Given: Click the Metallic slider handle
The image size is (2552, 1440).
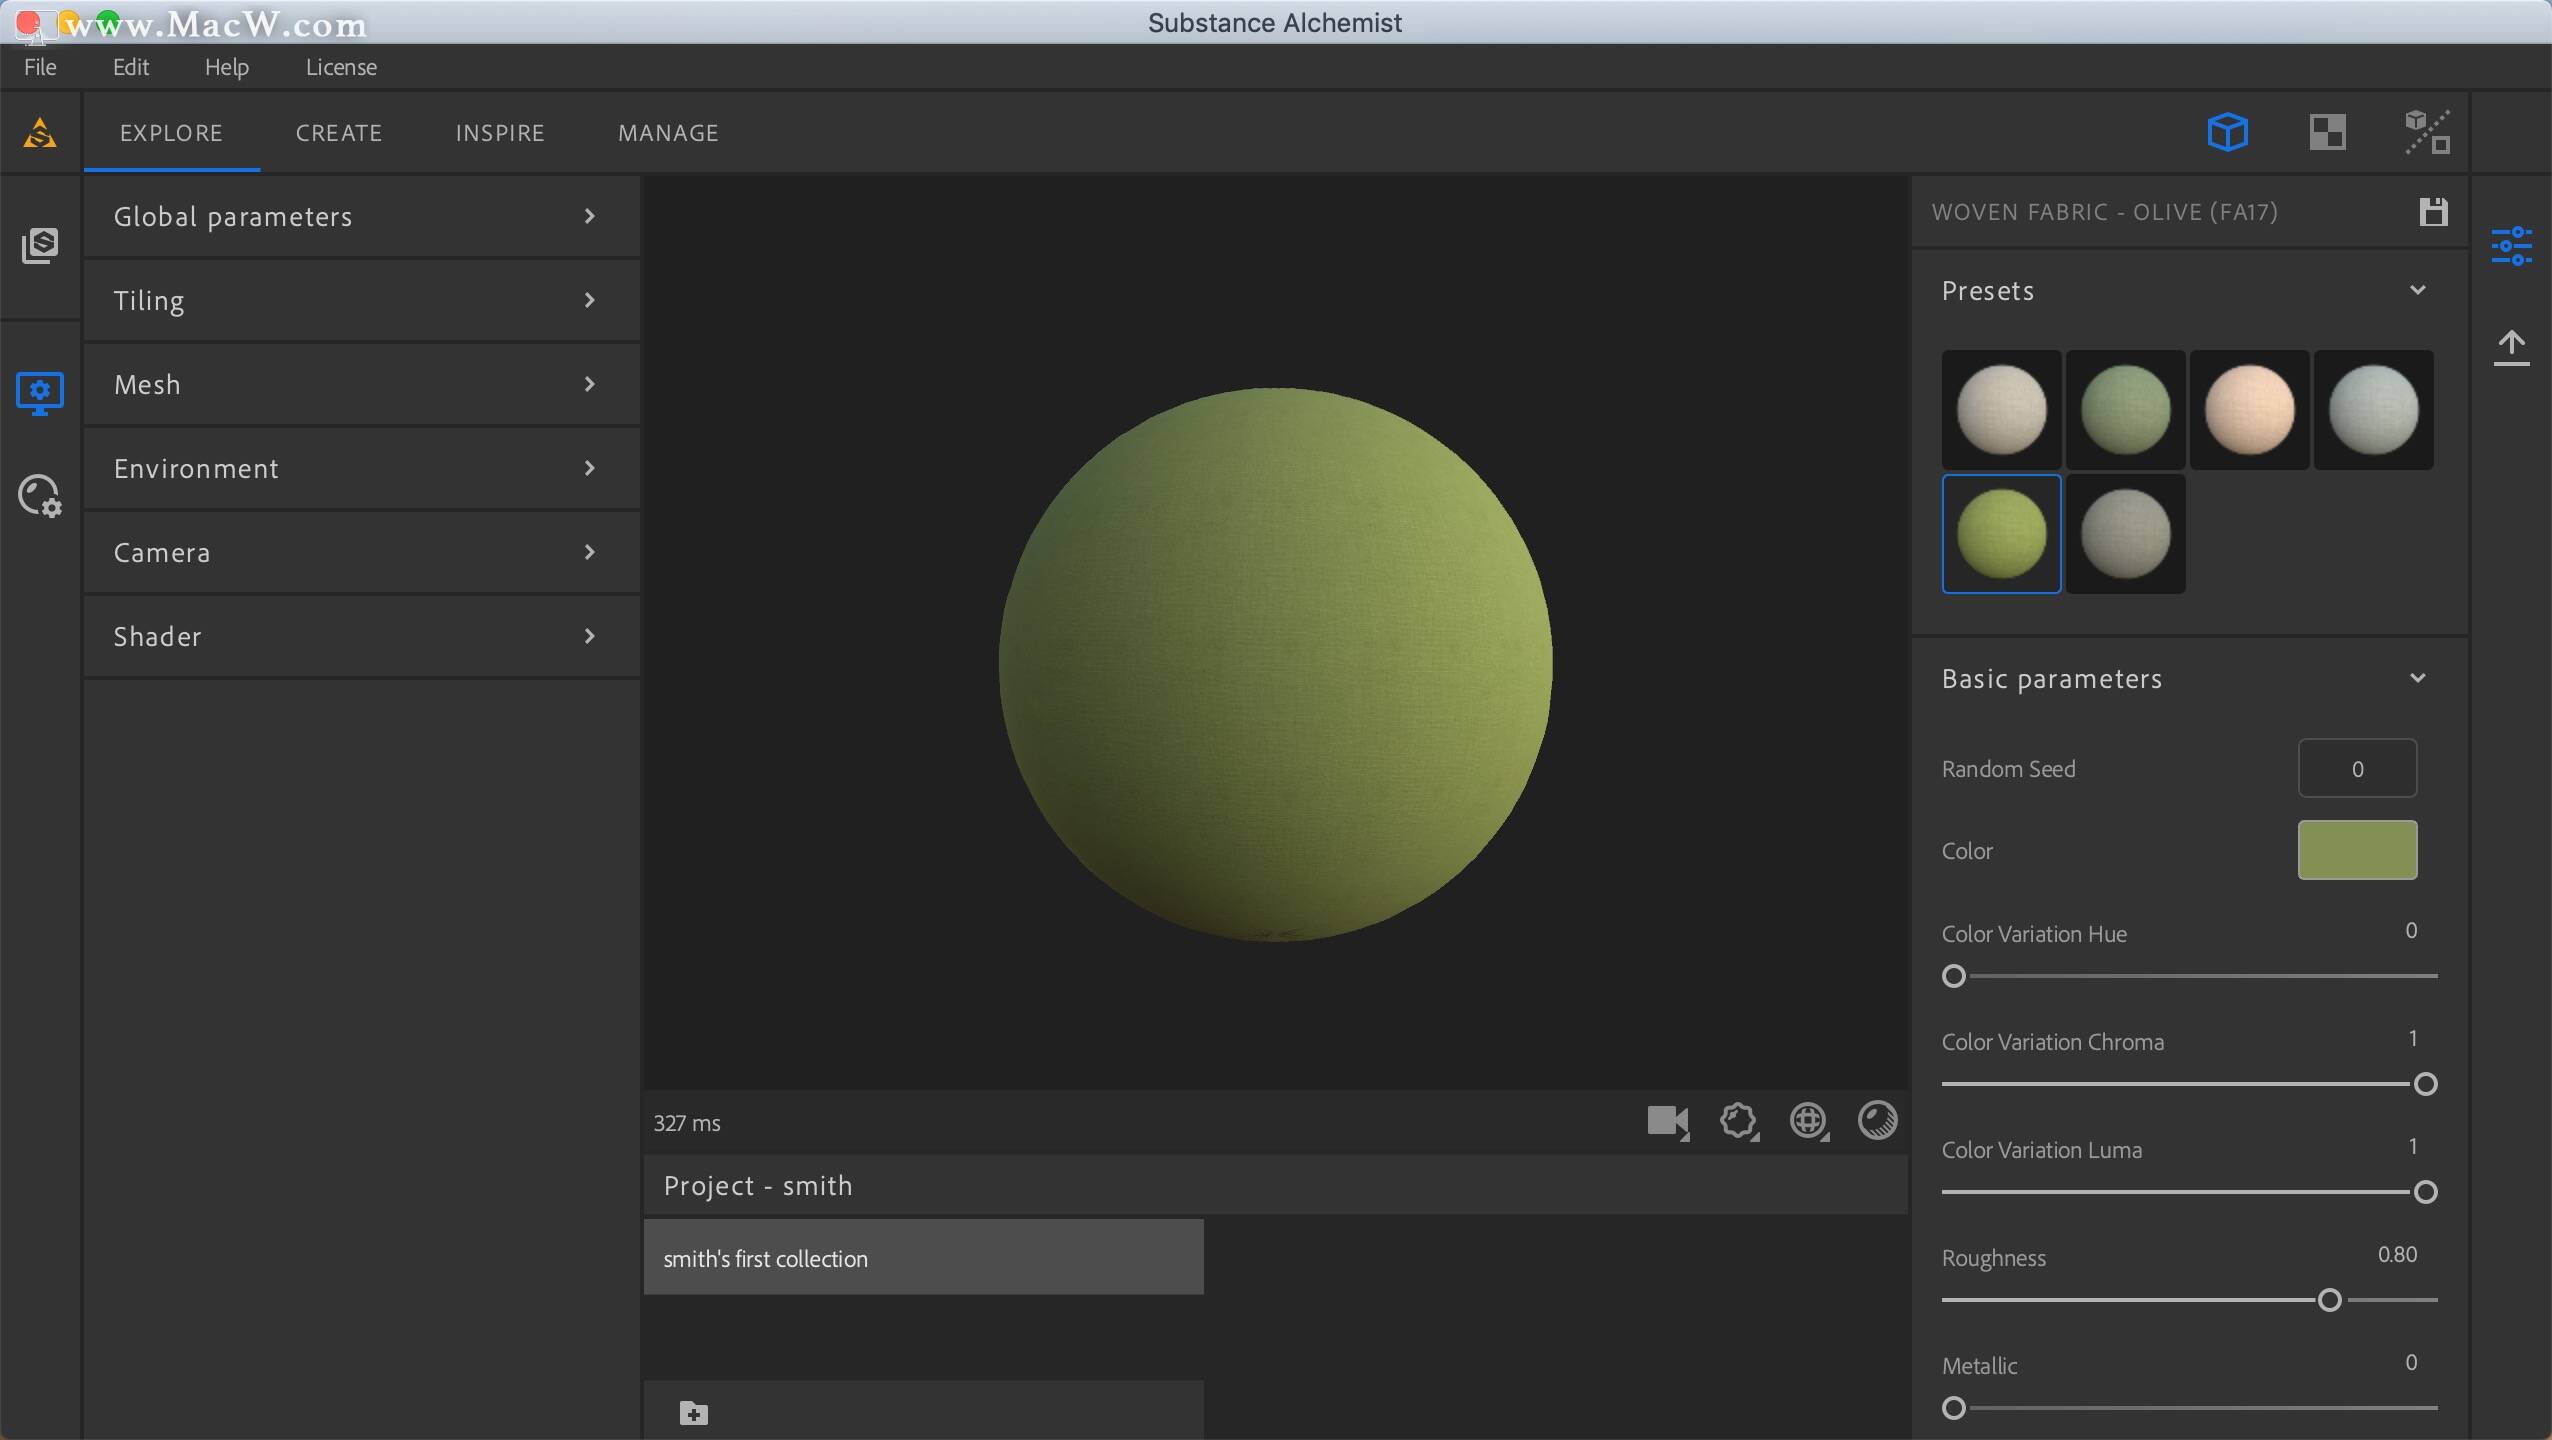Looking at the screenshot, I should pyautogui.click(x=1953, y=1408).
